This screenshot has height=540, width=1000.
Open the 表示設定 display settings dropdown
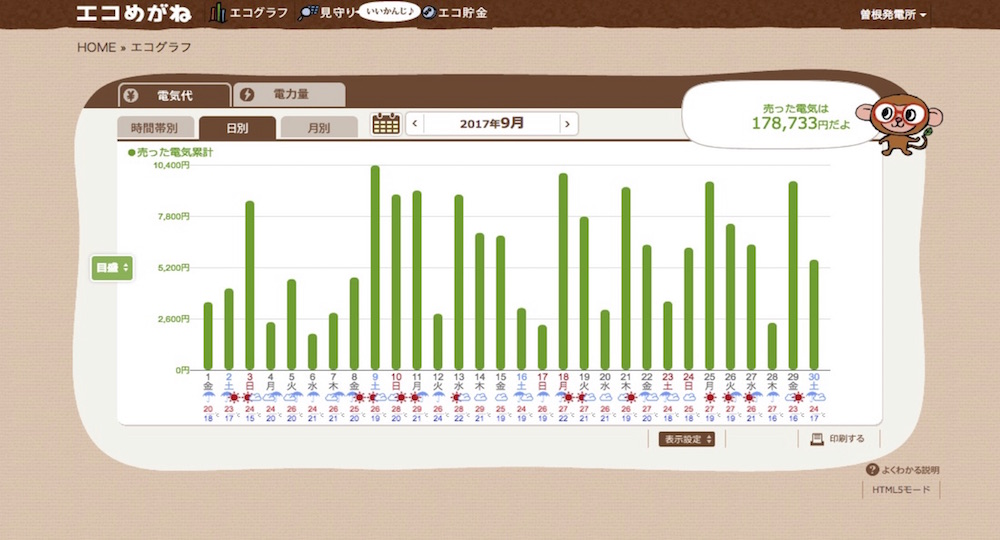click(x=686, y=439)
